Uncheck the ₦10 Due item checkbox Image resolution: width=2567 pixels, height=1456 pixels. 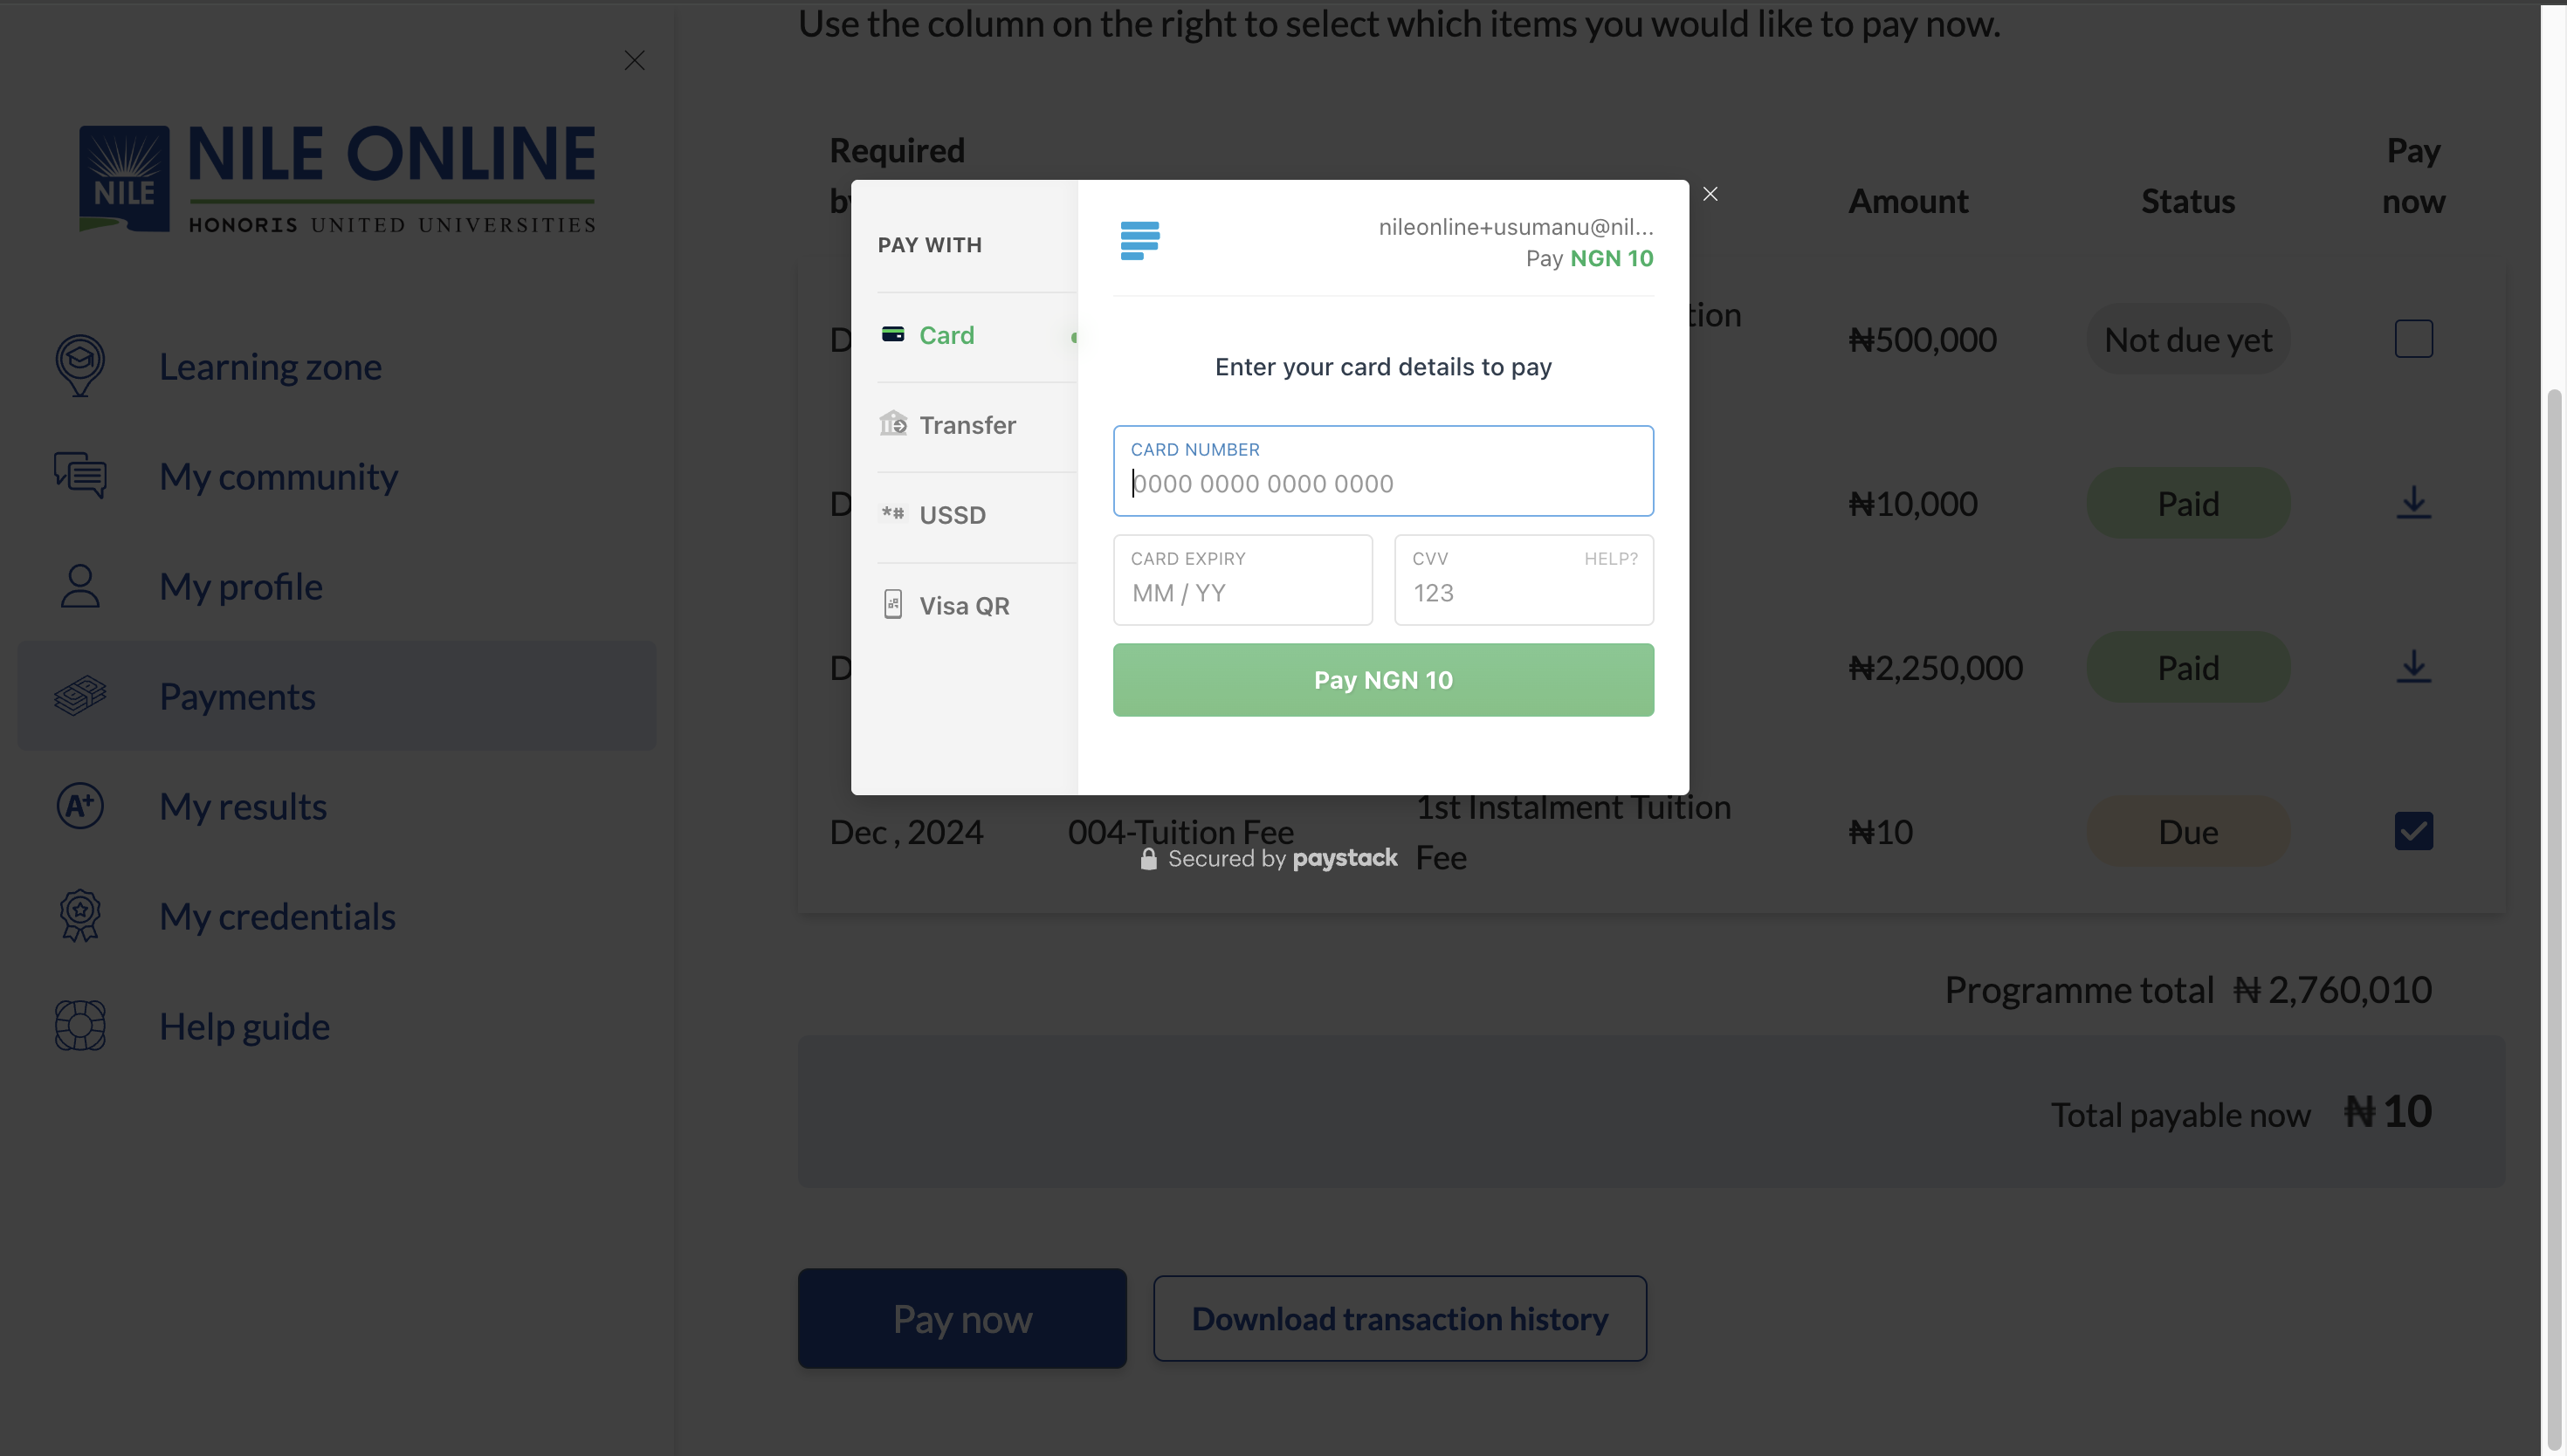[2413, 831]
